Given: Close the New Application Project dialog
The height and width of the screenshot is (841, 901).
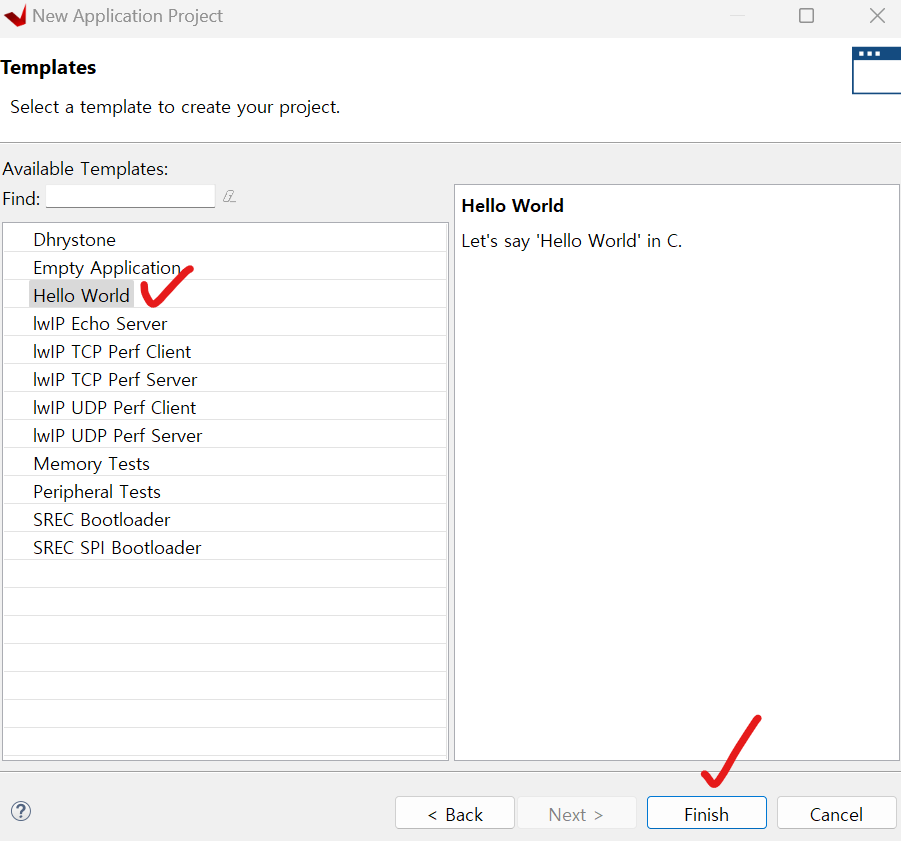Looking at the screenshot, I should pos(877,16).
